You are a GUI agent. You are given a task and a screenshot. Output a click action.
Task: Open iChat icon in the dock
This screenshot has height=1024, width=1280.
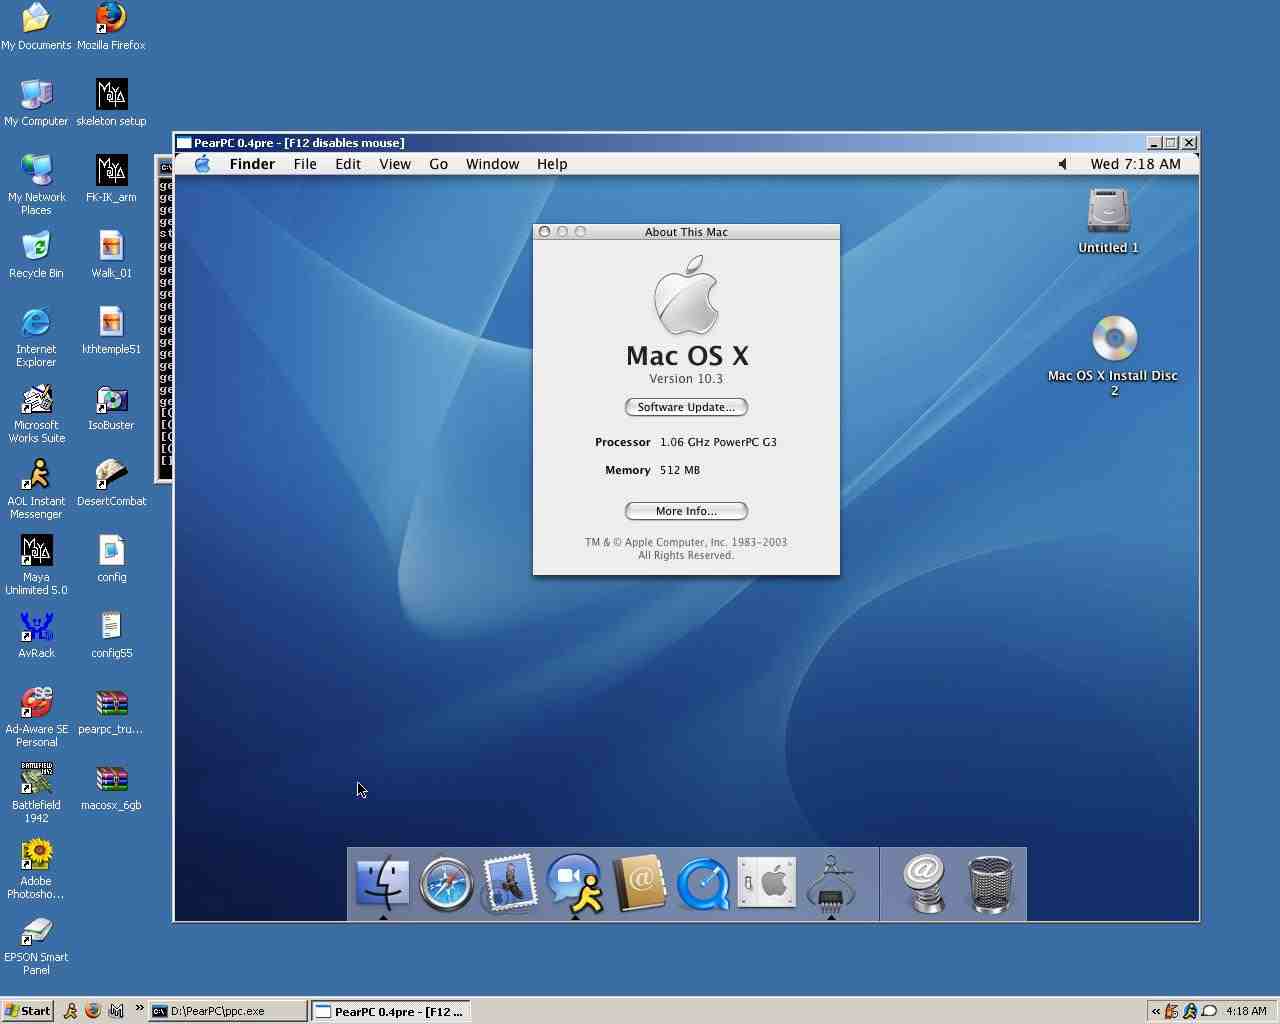pyautogui.click(x=574, y=883)
